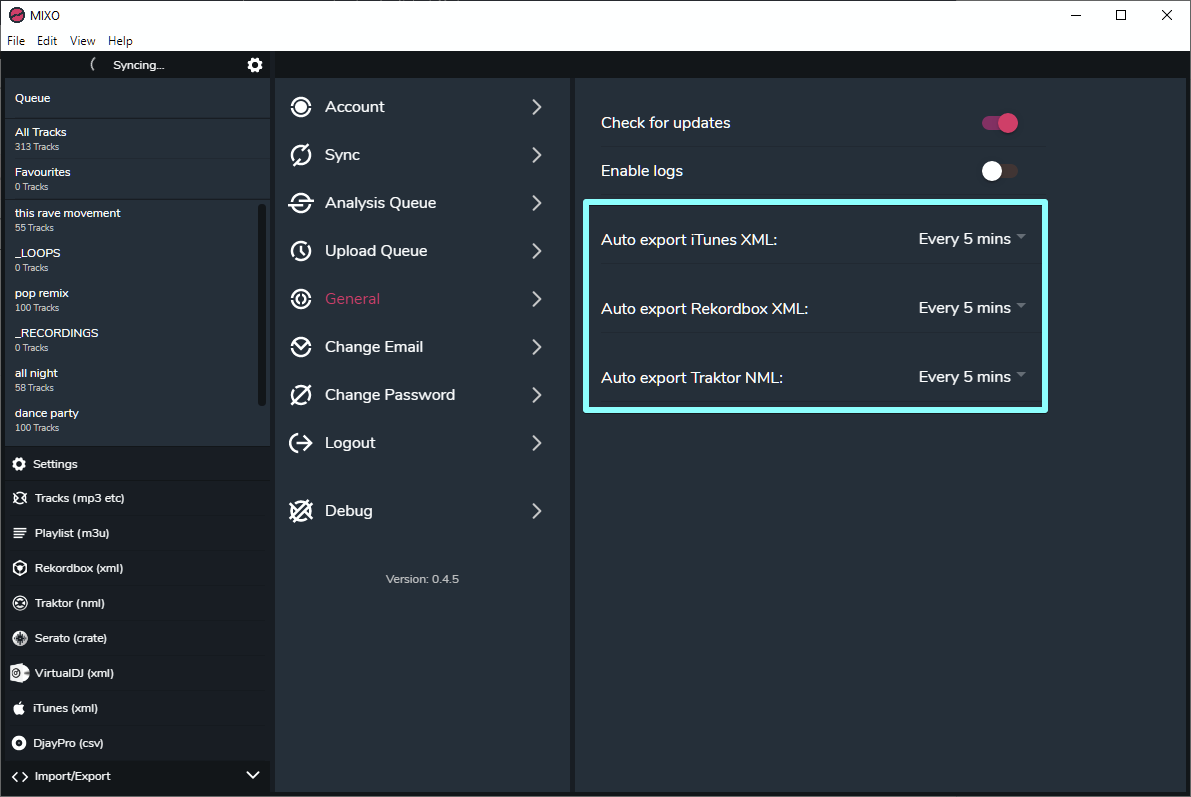Select the '_LOOPS' playlist
The image size is (1191, 797).
[x=131, y=260]
